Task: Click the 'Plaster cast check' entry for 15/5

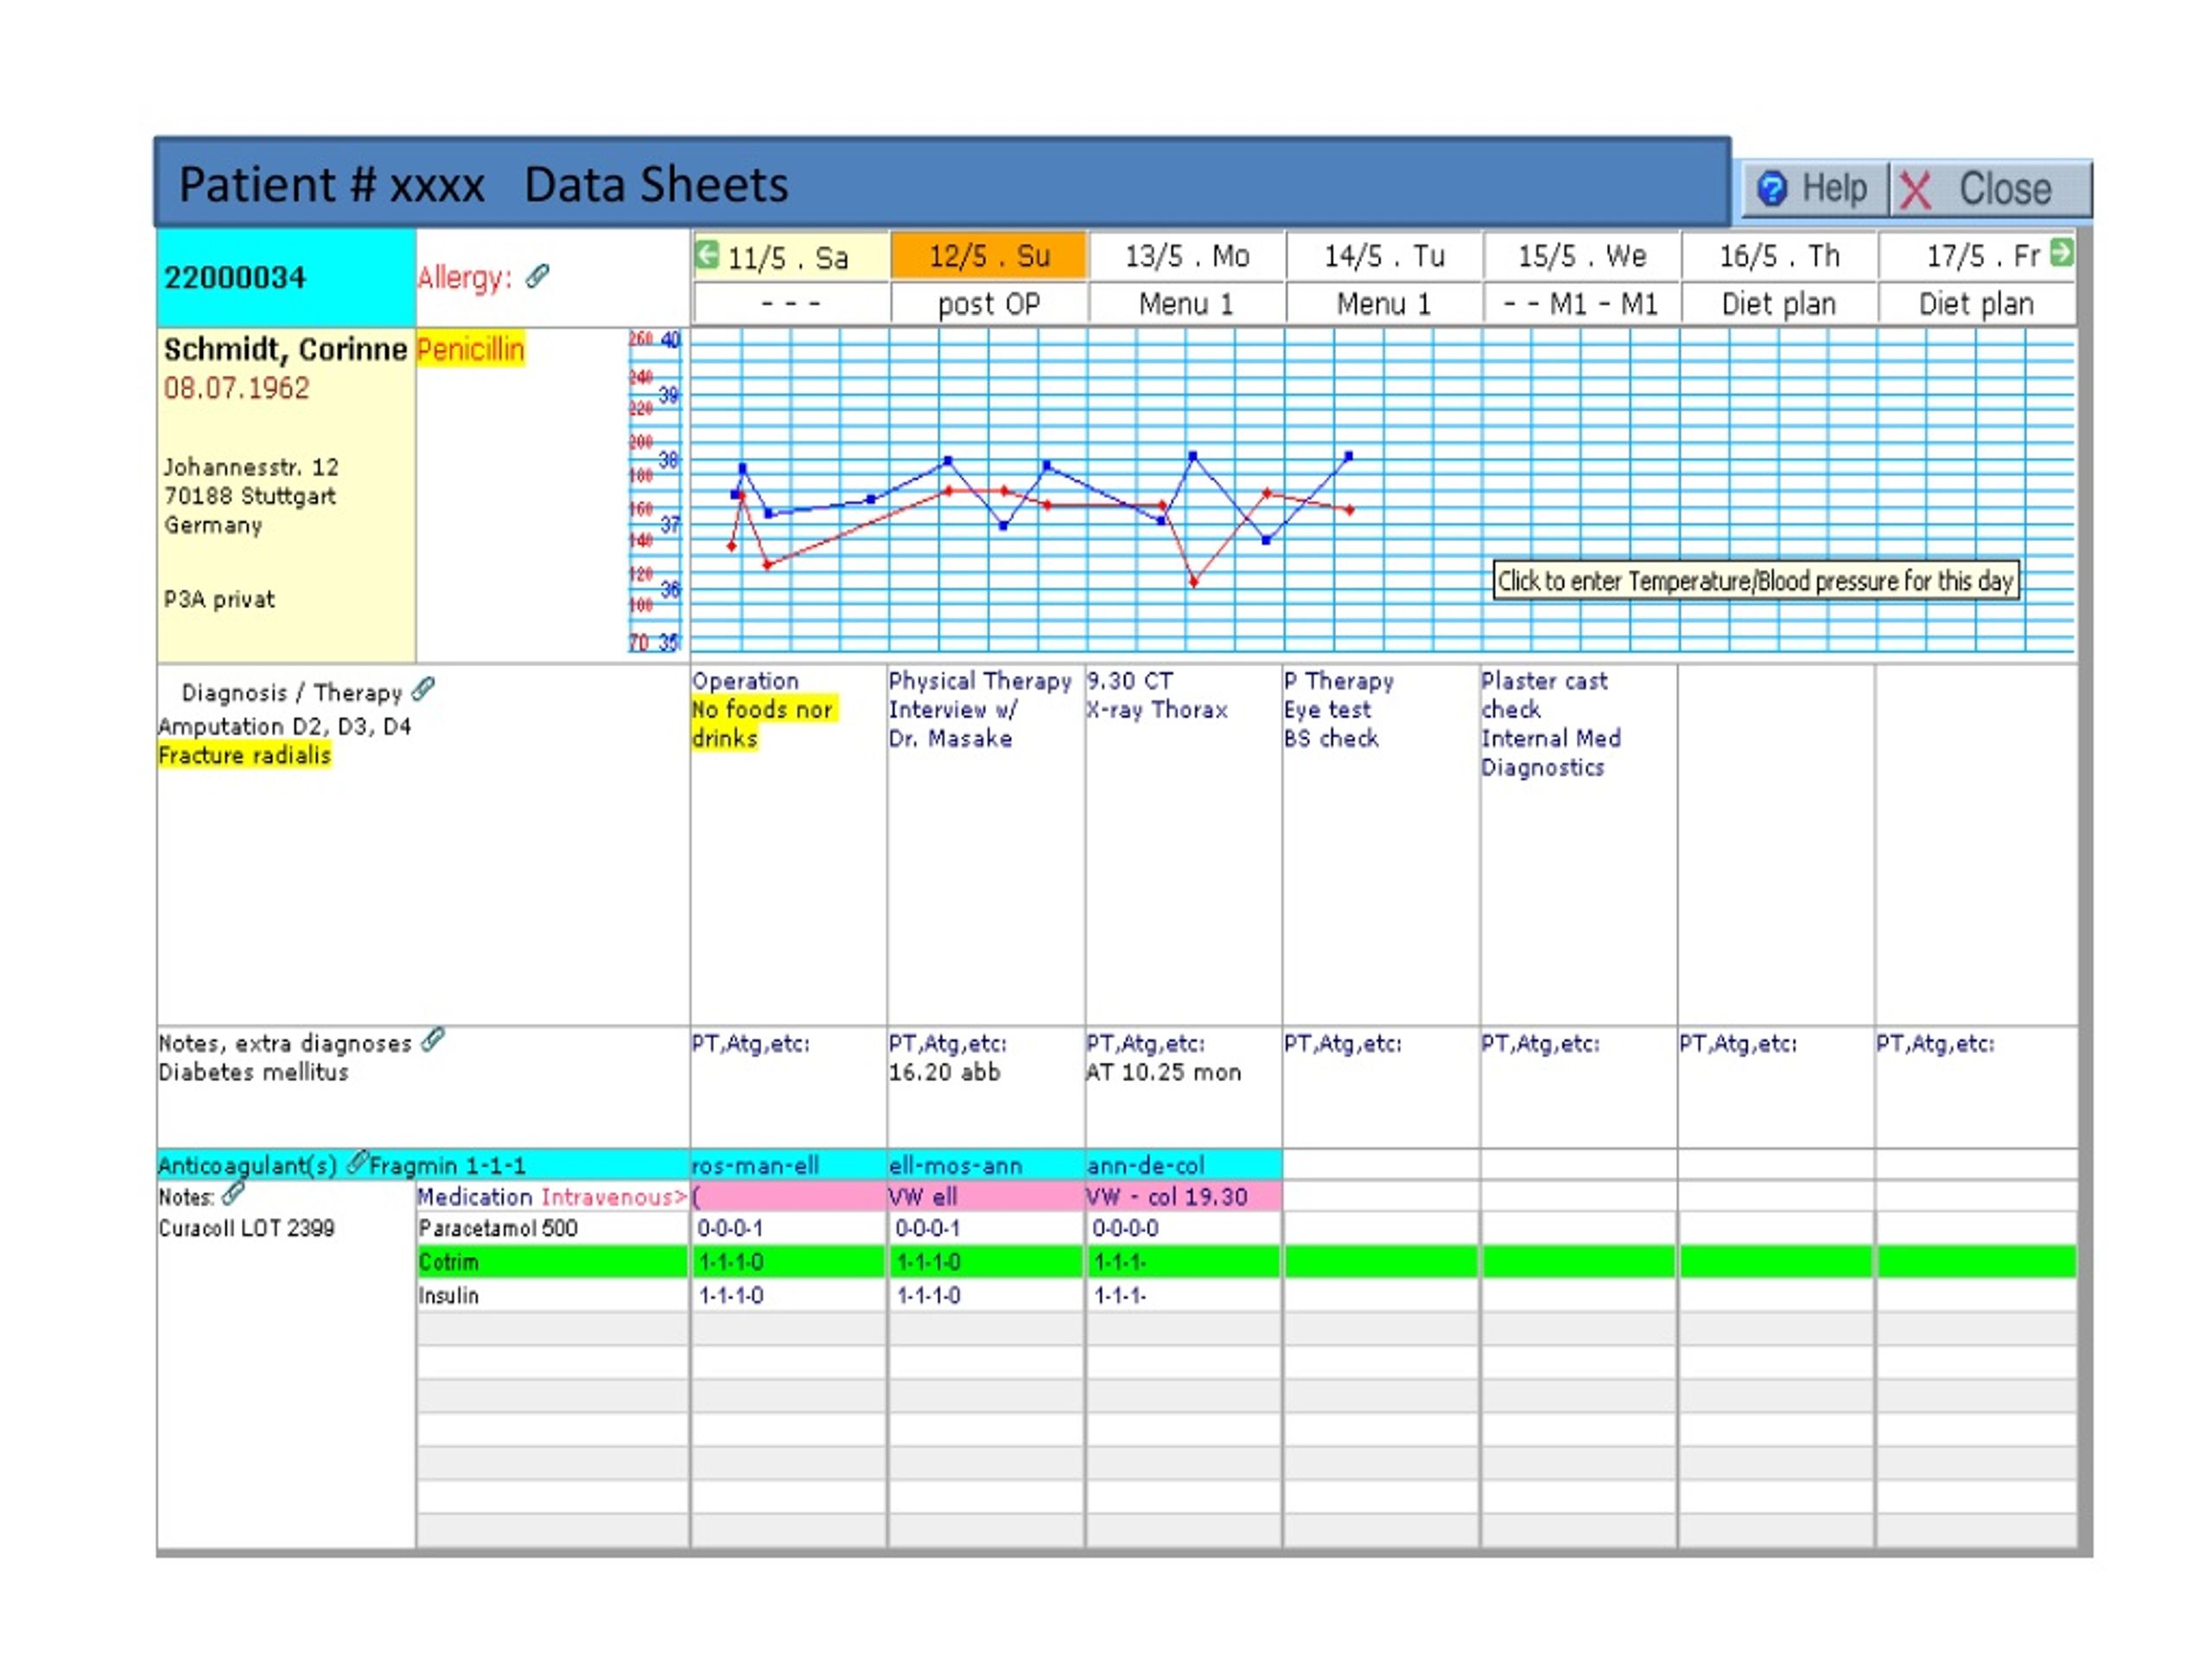Action: point(1544,695)
